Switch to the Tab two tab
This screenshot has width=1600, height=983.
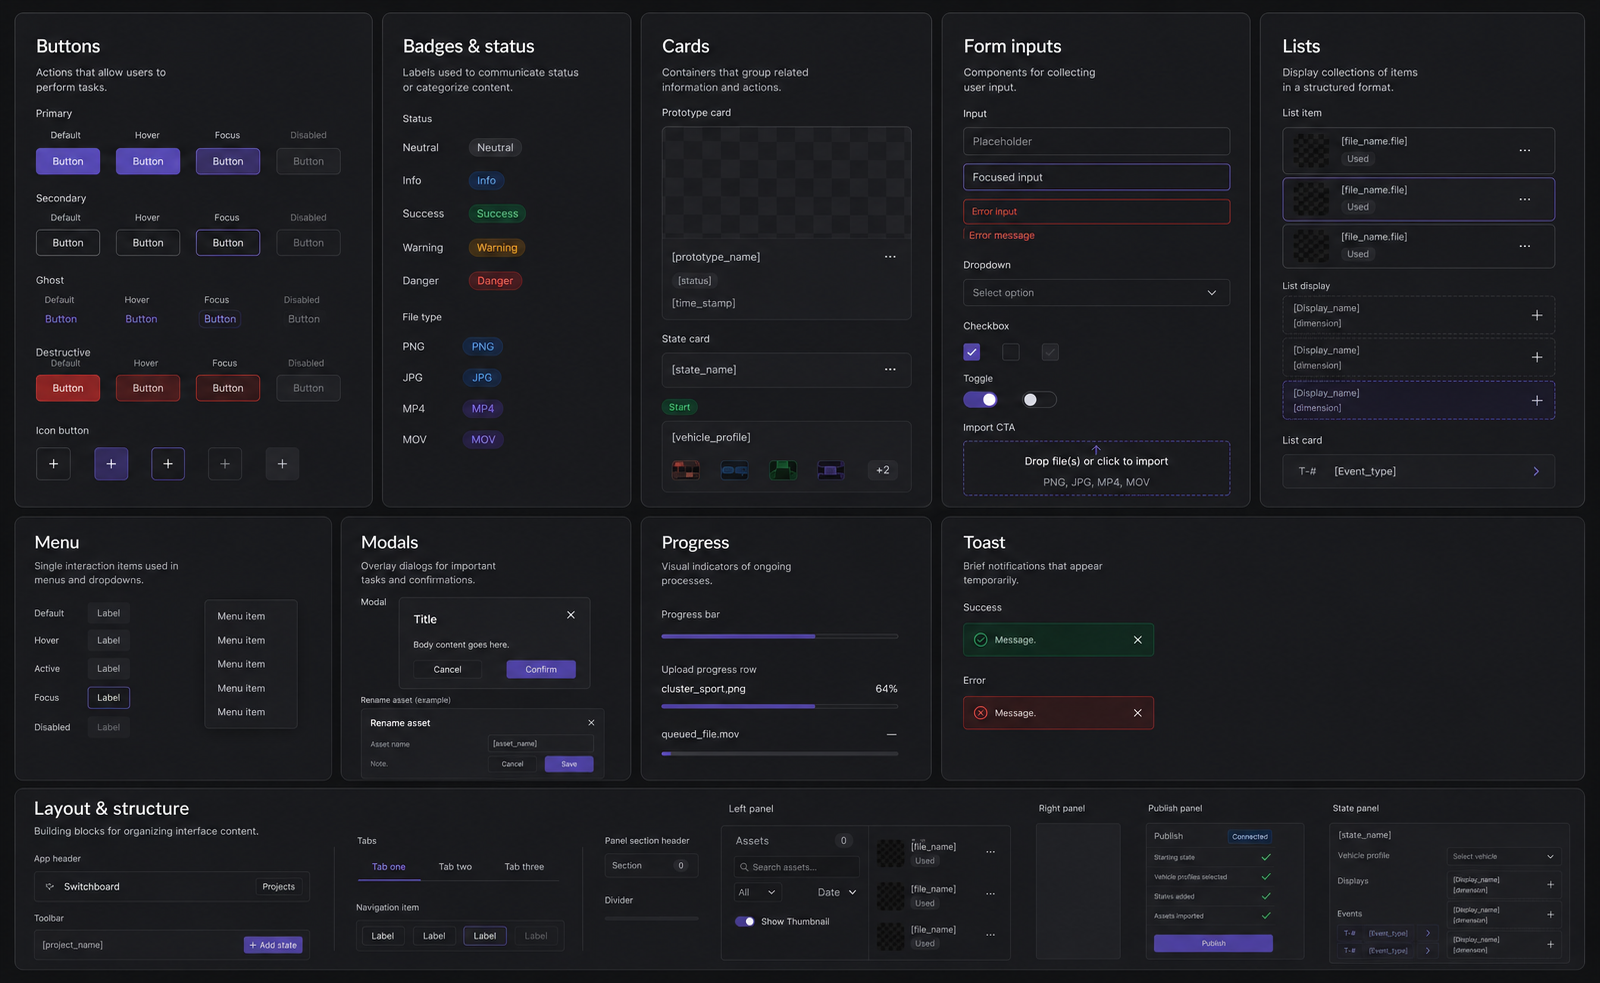coord(455,867)
